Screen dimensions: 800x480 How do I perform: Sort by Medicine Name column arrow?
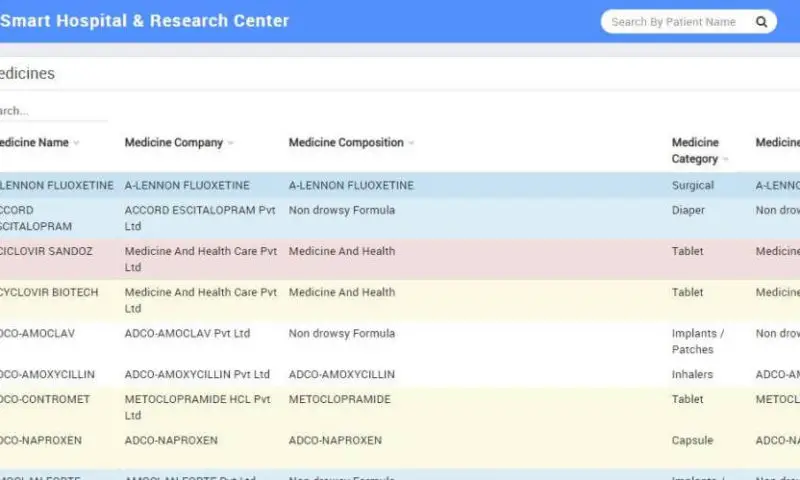[77, 143]
